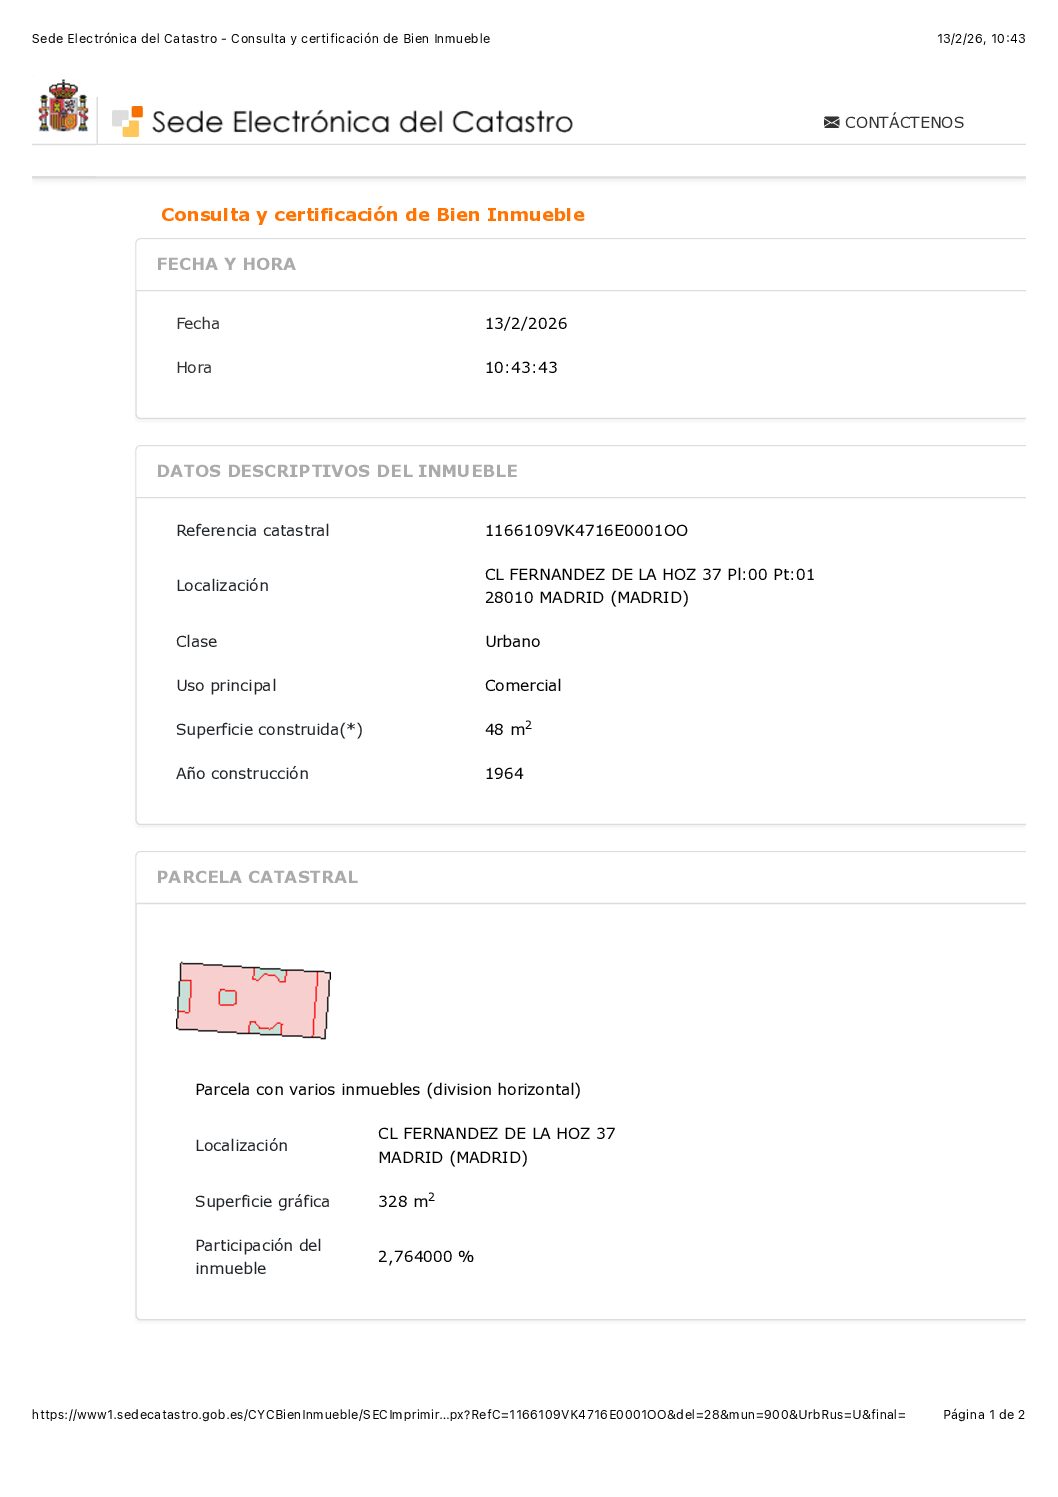This screenshot has width=1058, height=1497.
Task: Click the 2,764000 % participation value
Action: (x=426, y=1257)
